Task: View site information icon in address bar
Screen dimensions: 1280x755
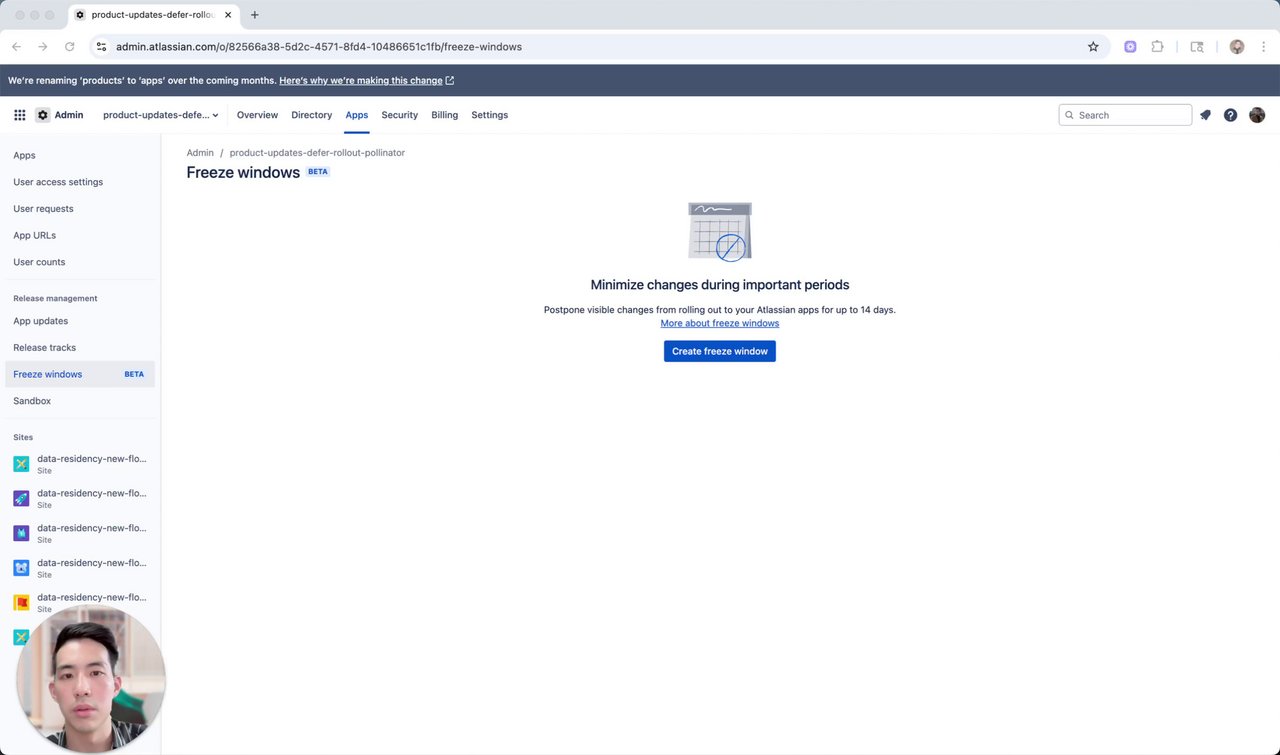Action: (101, 47)
